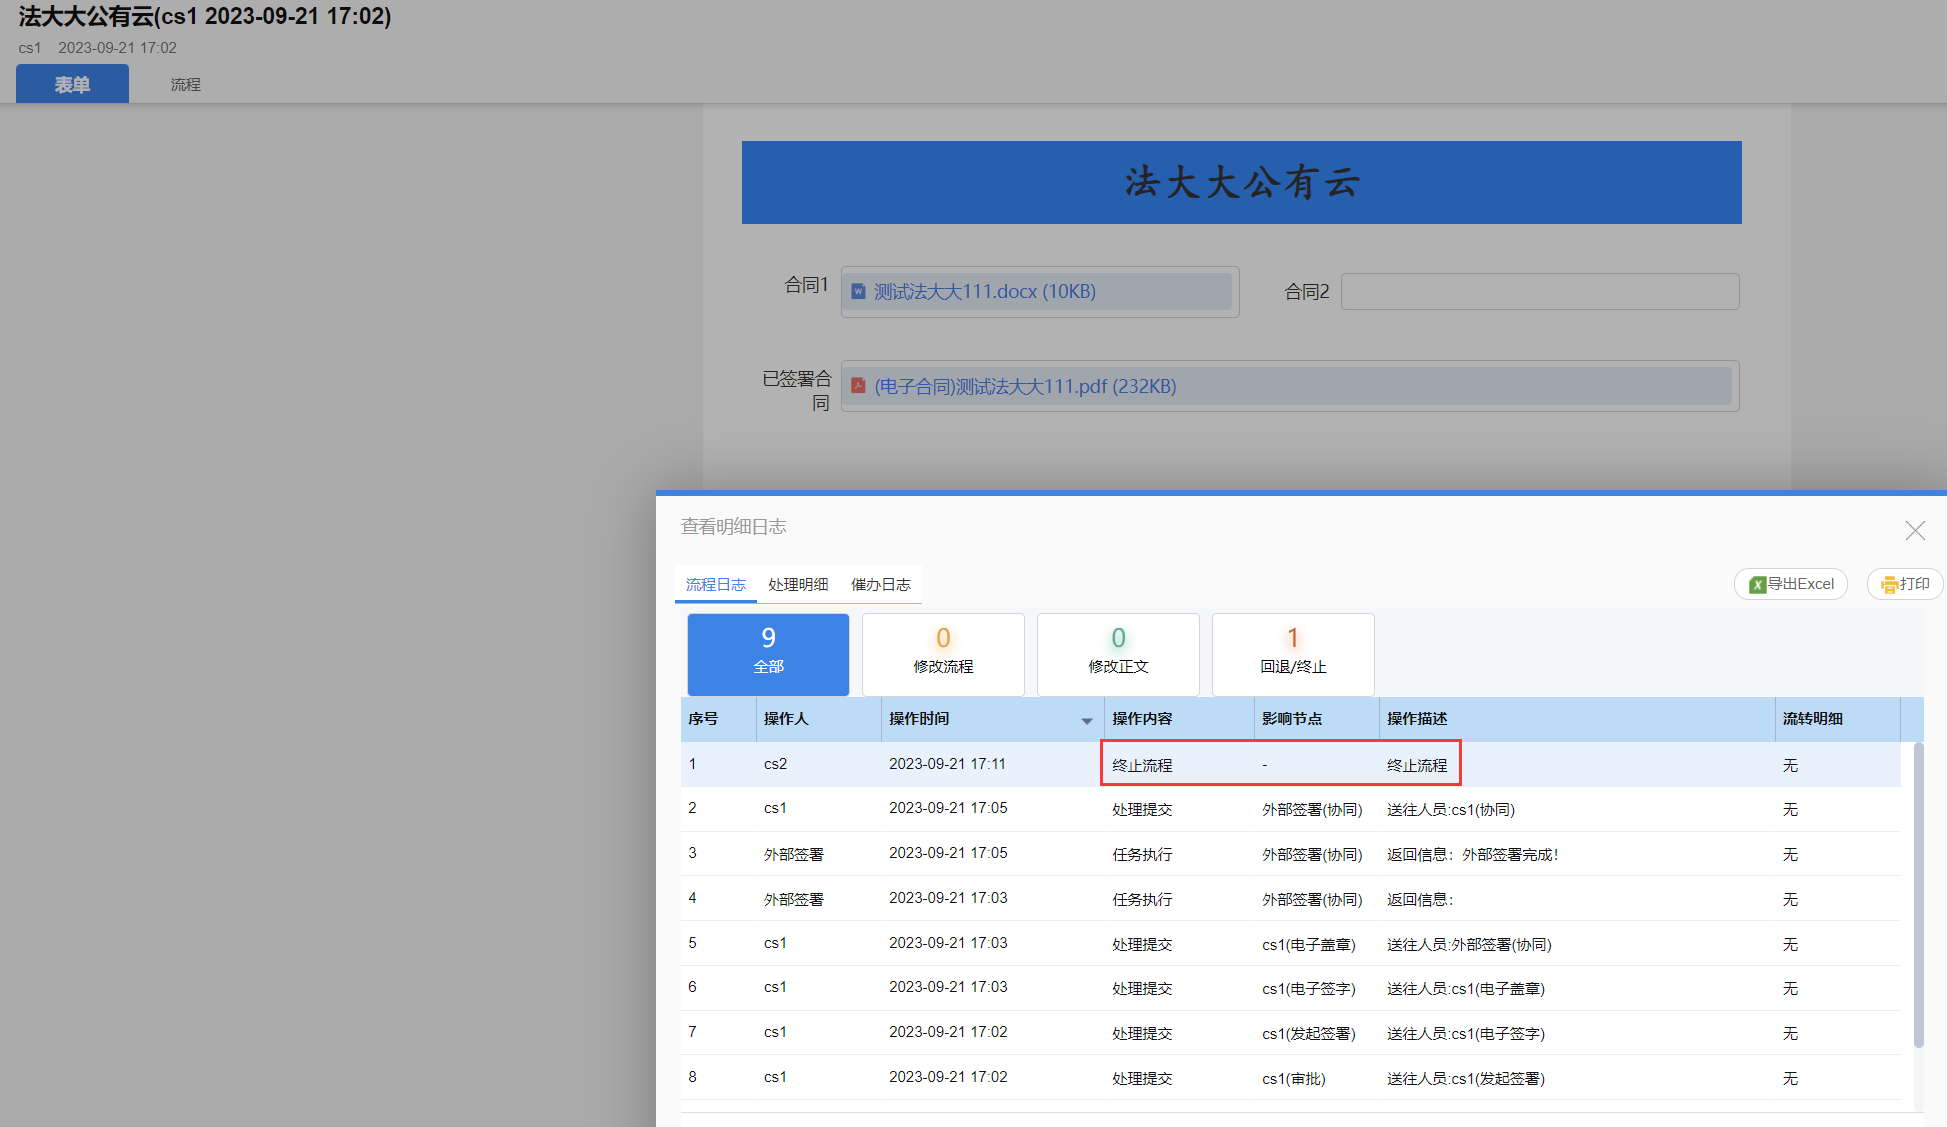Filter logs by 全部 count card
The width and height of the screenshot is (1947, 1127).
[x=768, y=654]
